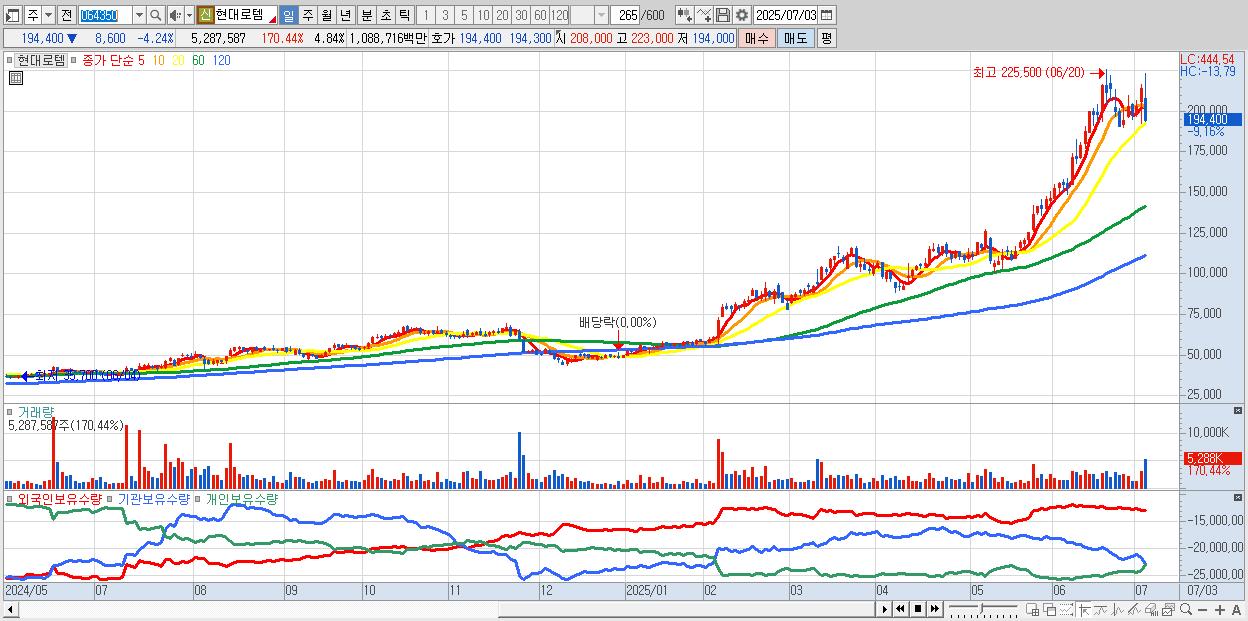Click the zigzag wave icon in bottom bar
This screenshot has width=1248, height=621.
pyautogui.click(x=1118, y=610)
